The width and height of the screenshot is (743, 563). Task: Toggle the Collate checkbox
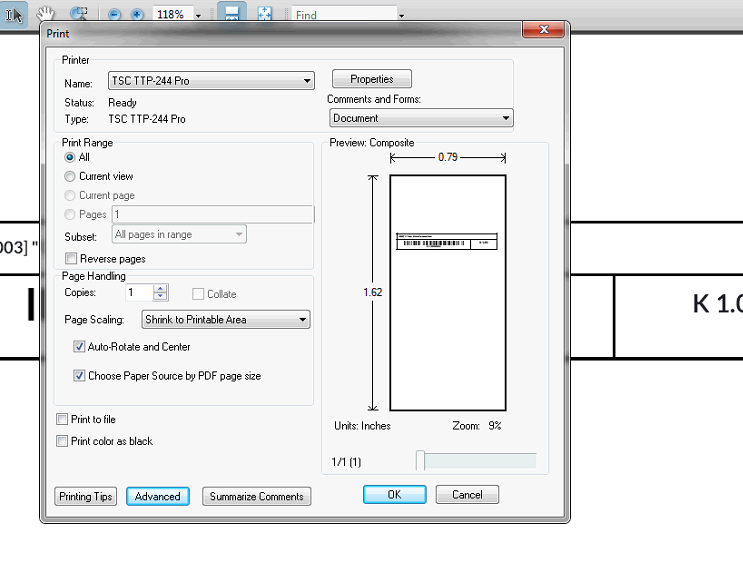pyautogui.click(x=198, y=294)
